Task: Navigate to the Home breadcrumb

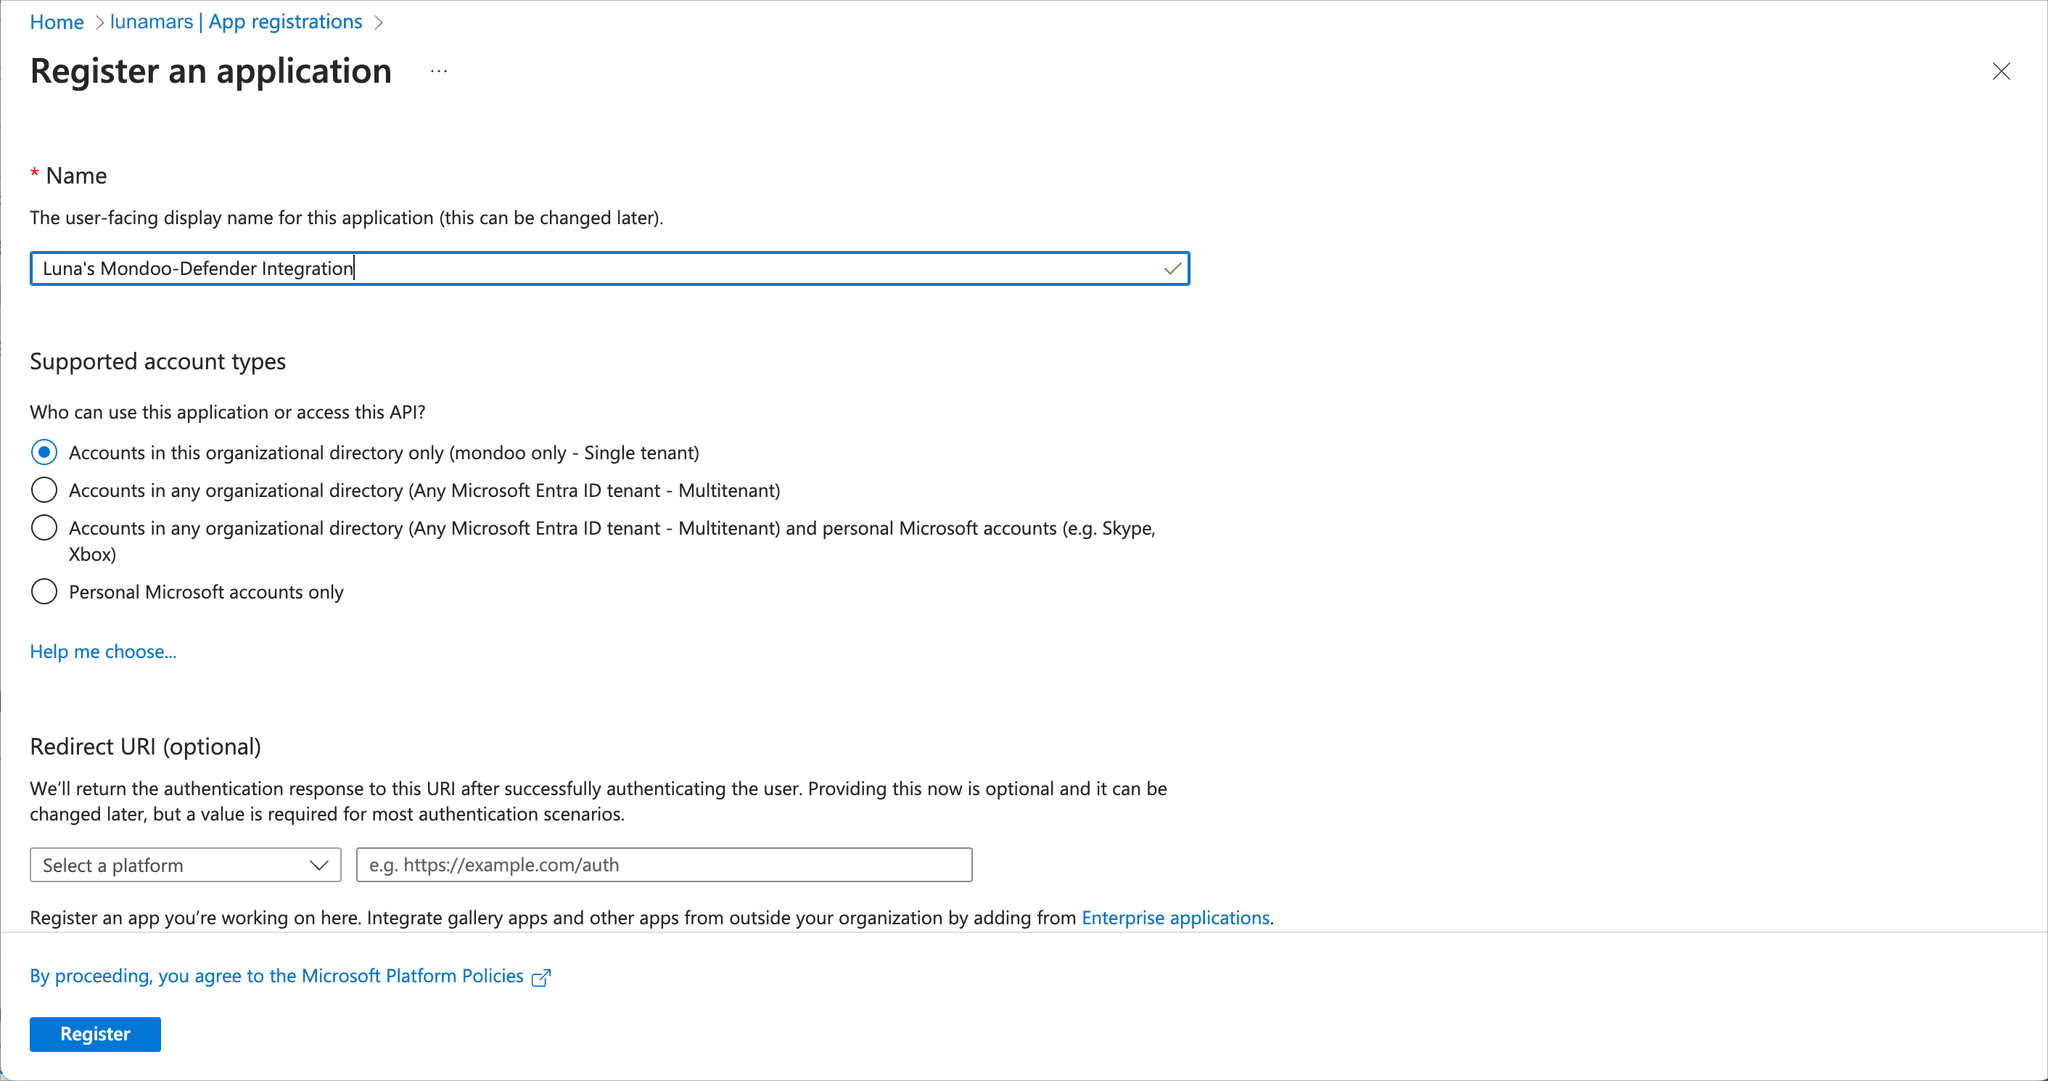Action: pyautogui.click(x=56, y=21)
